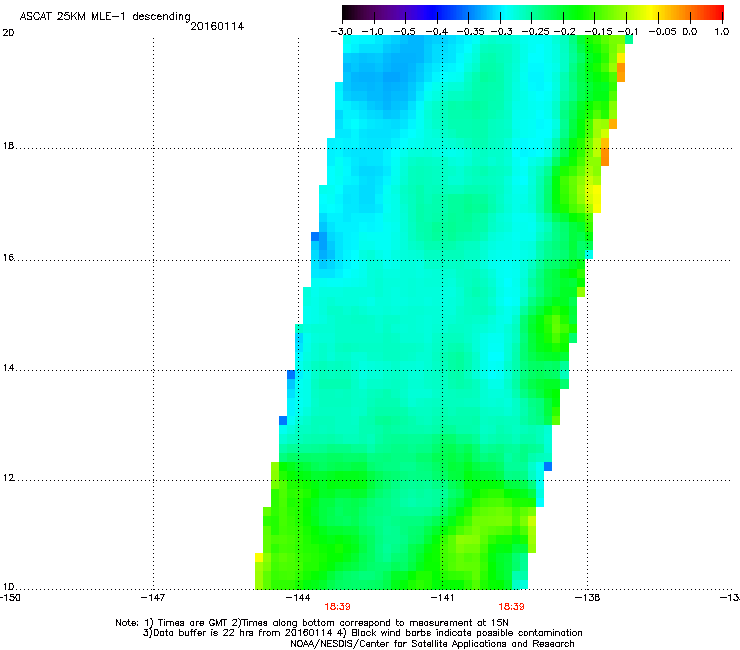
Task: Click the color scale label -1.0
Action: tap(373, 32)
